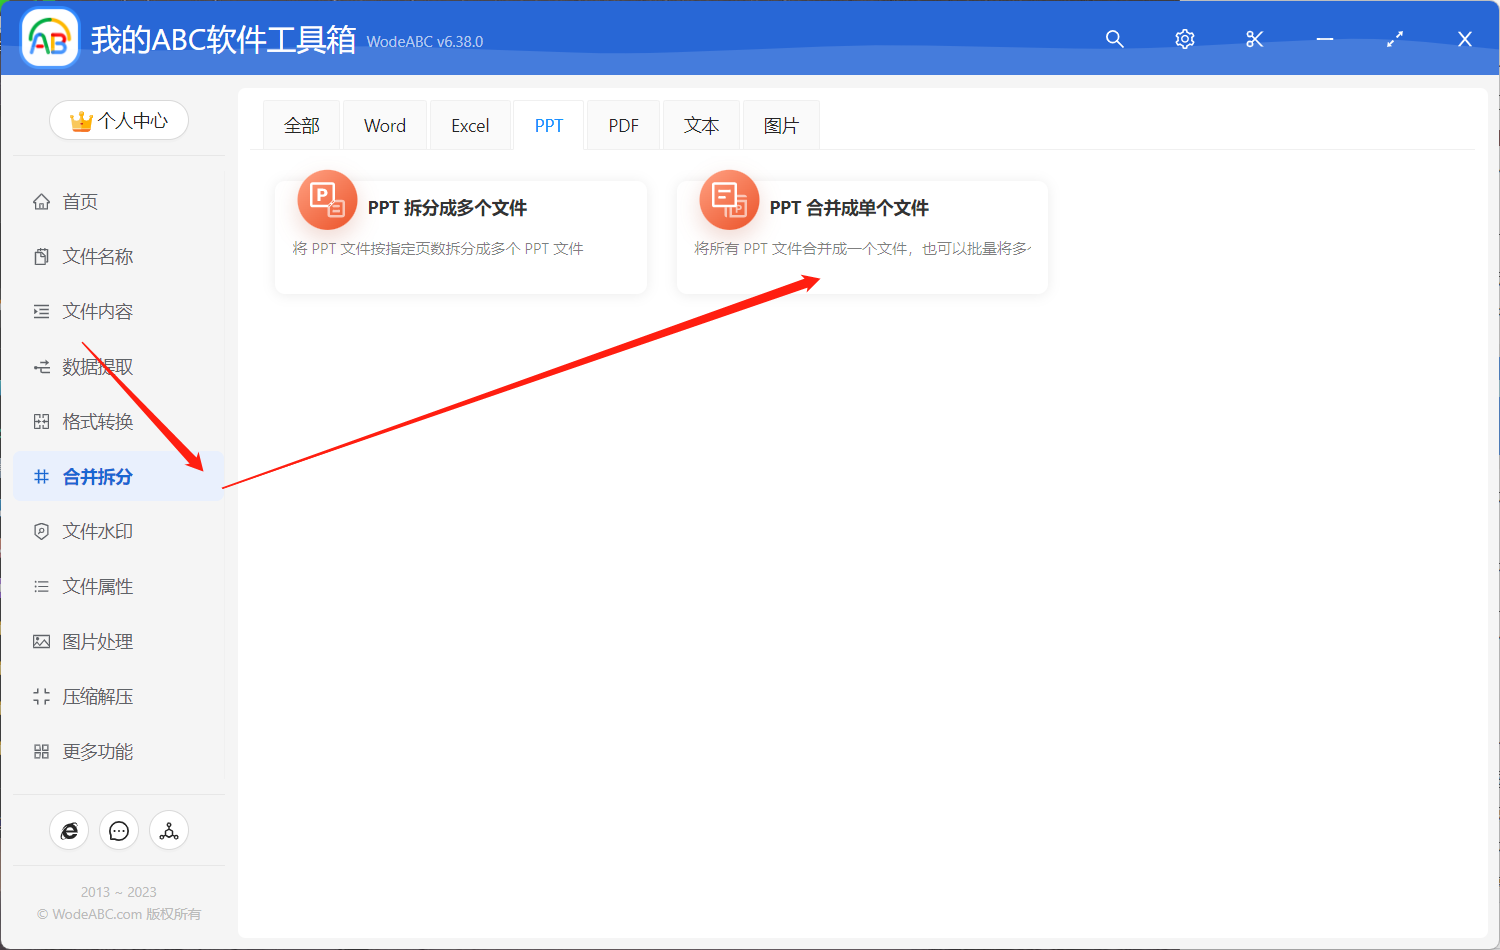Open 文件属性 (file properties) section
This screenshot has width=1500, height=950.
pyautogui.click(x=96, y=586)
